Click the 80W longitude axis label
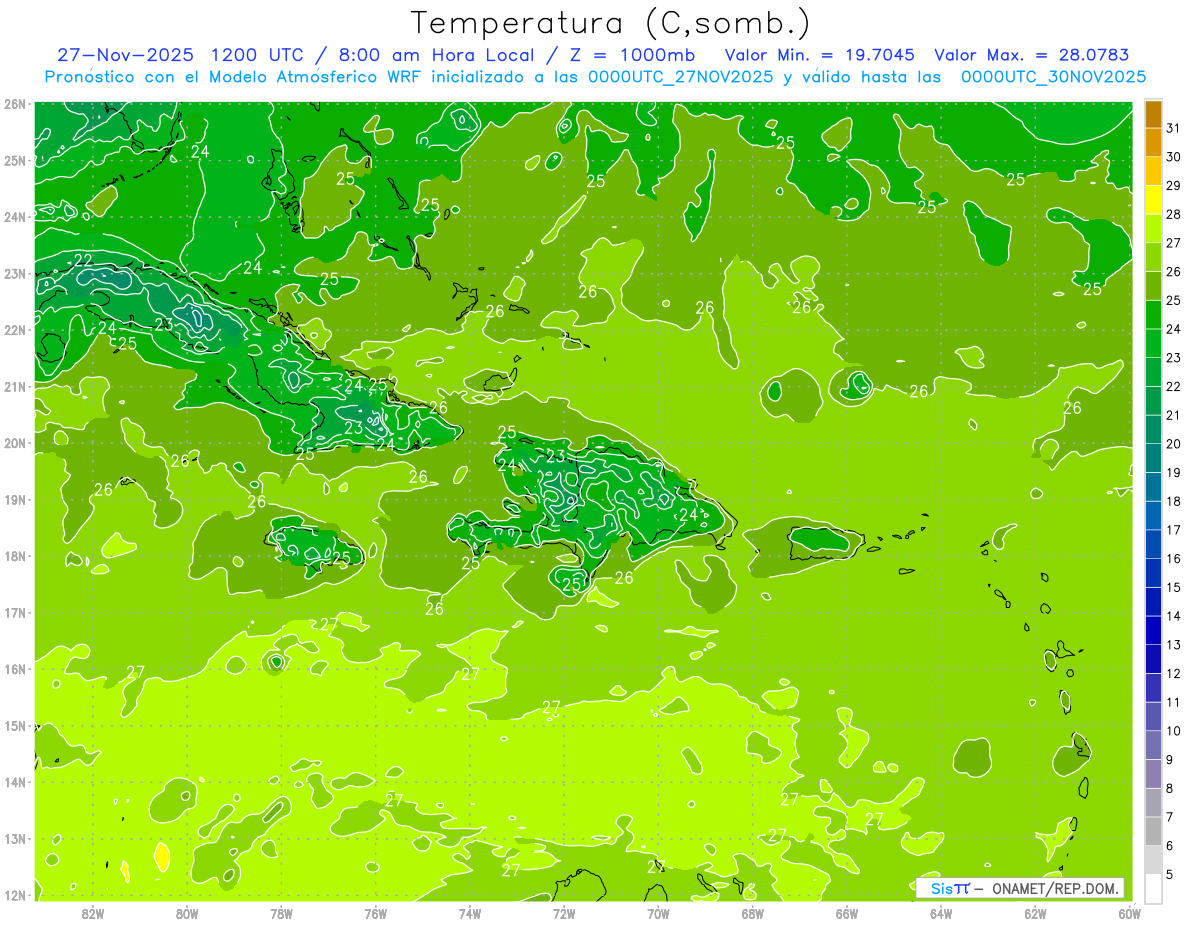Screen dimensions: 1200x927 click(187, 913)
